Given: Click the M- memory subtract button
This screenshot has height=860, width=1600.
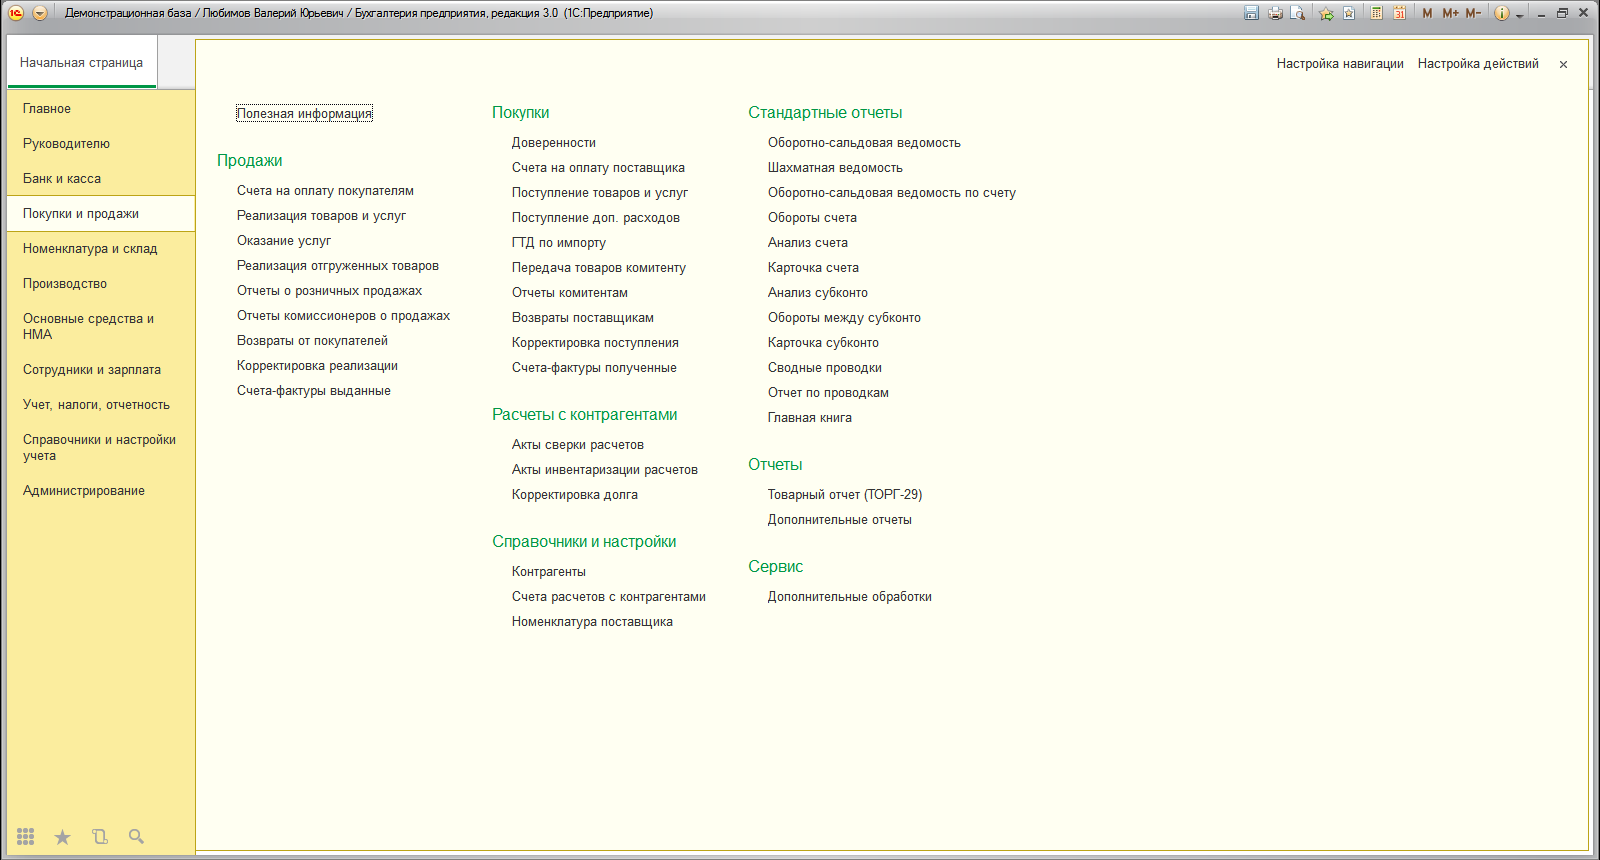Looking at the screenshot, I should point(1473,13).
